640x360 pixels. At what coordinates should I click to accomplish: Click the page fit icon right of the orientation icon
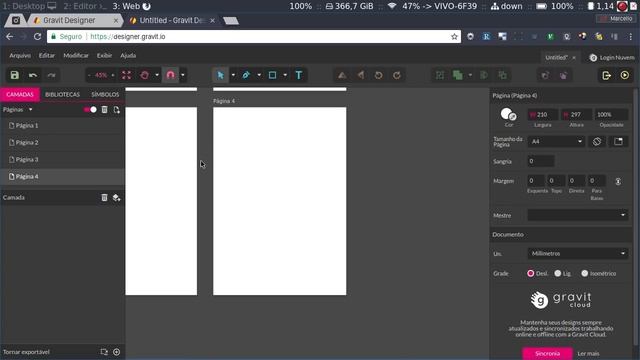[x=618, y=141]
